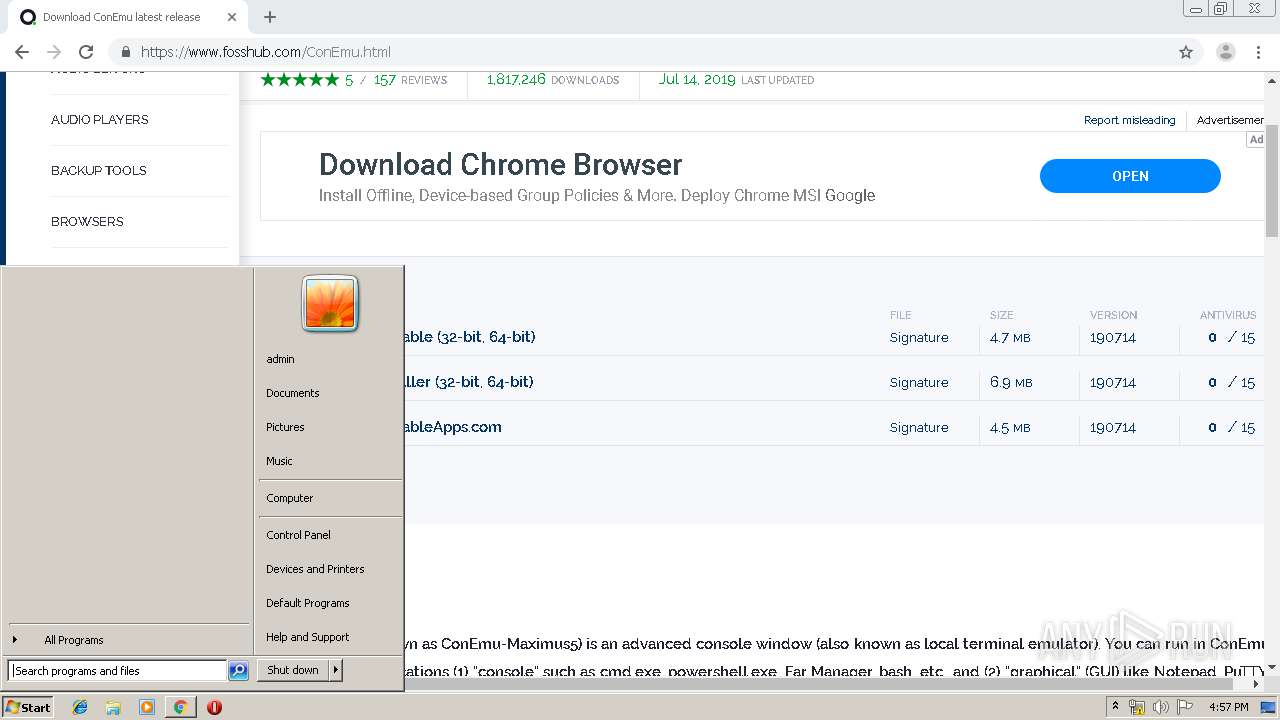Click the Ad badge icon
The height and width of the screenshot is (720, 1280).
click(x=1256, y=140)
